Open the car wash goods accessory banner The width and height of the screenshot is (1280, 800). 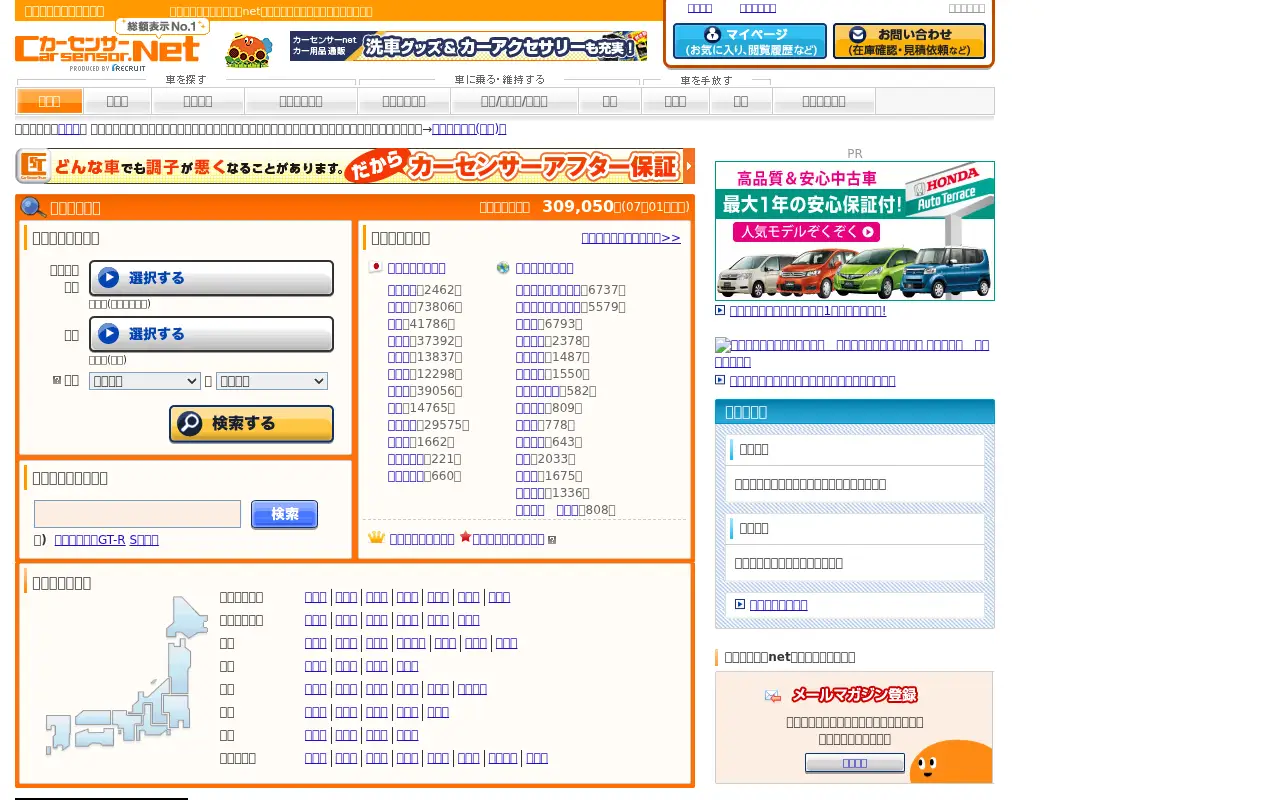[x=468, y=46]
